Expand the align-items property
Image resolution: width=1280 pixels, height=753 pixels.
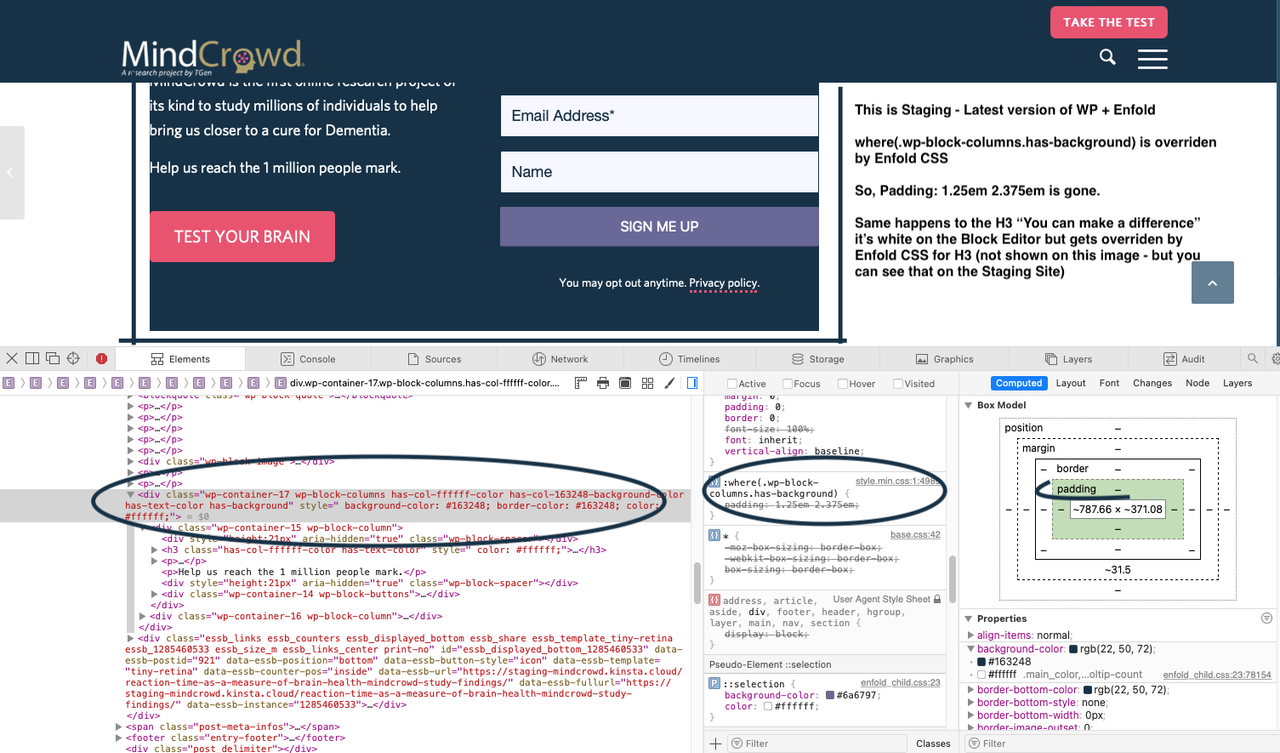(971, 634)
